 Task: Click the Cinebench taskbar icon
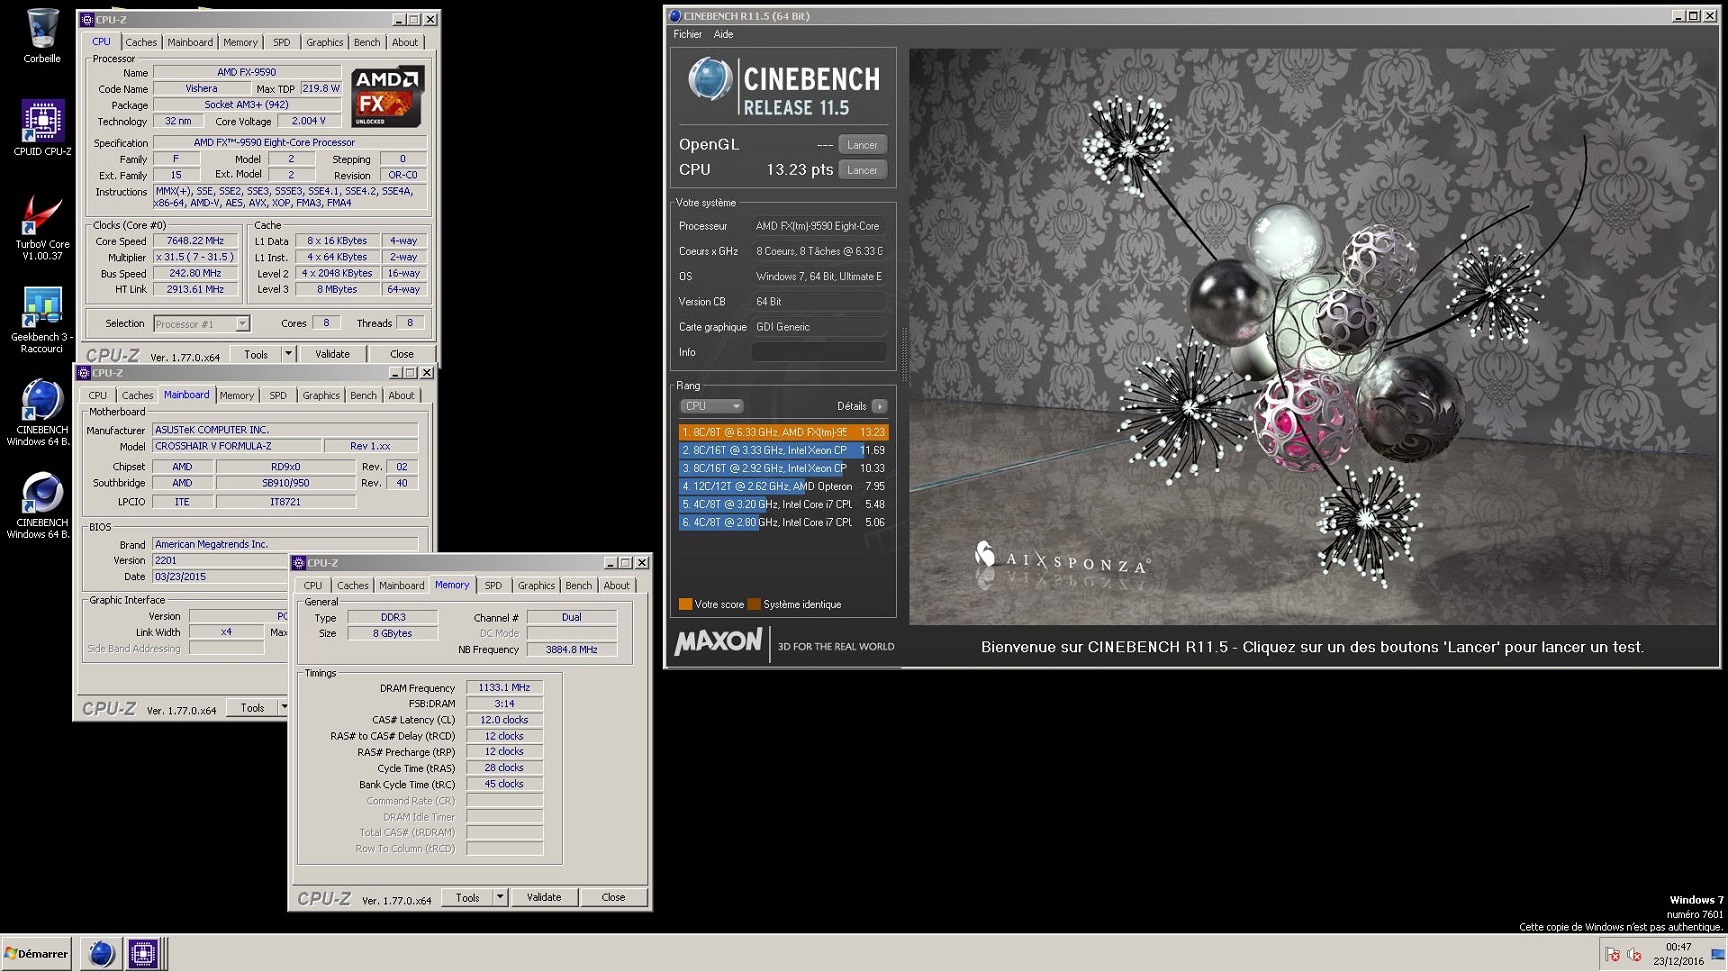coord(100,954)
